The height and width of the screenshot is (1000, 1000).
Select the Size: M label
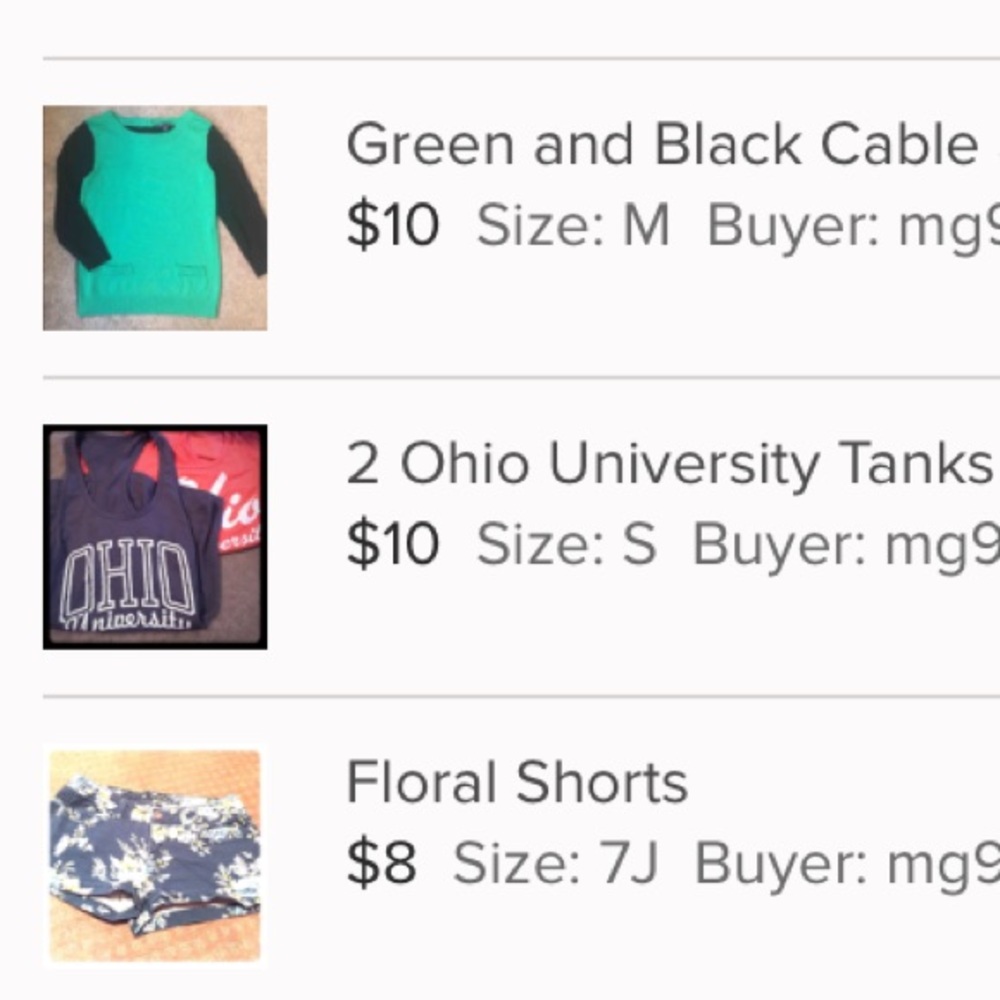click(x=573, y=226)
